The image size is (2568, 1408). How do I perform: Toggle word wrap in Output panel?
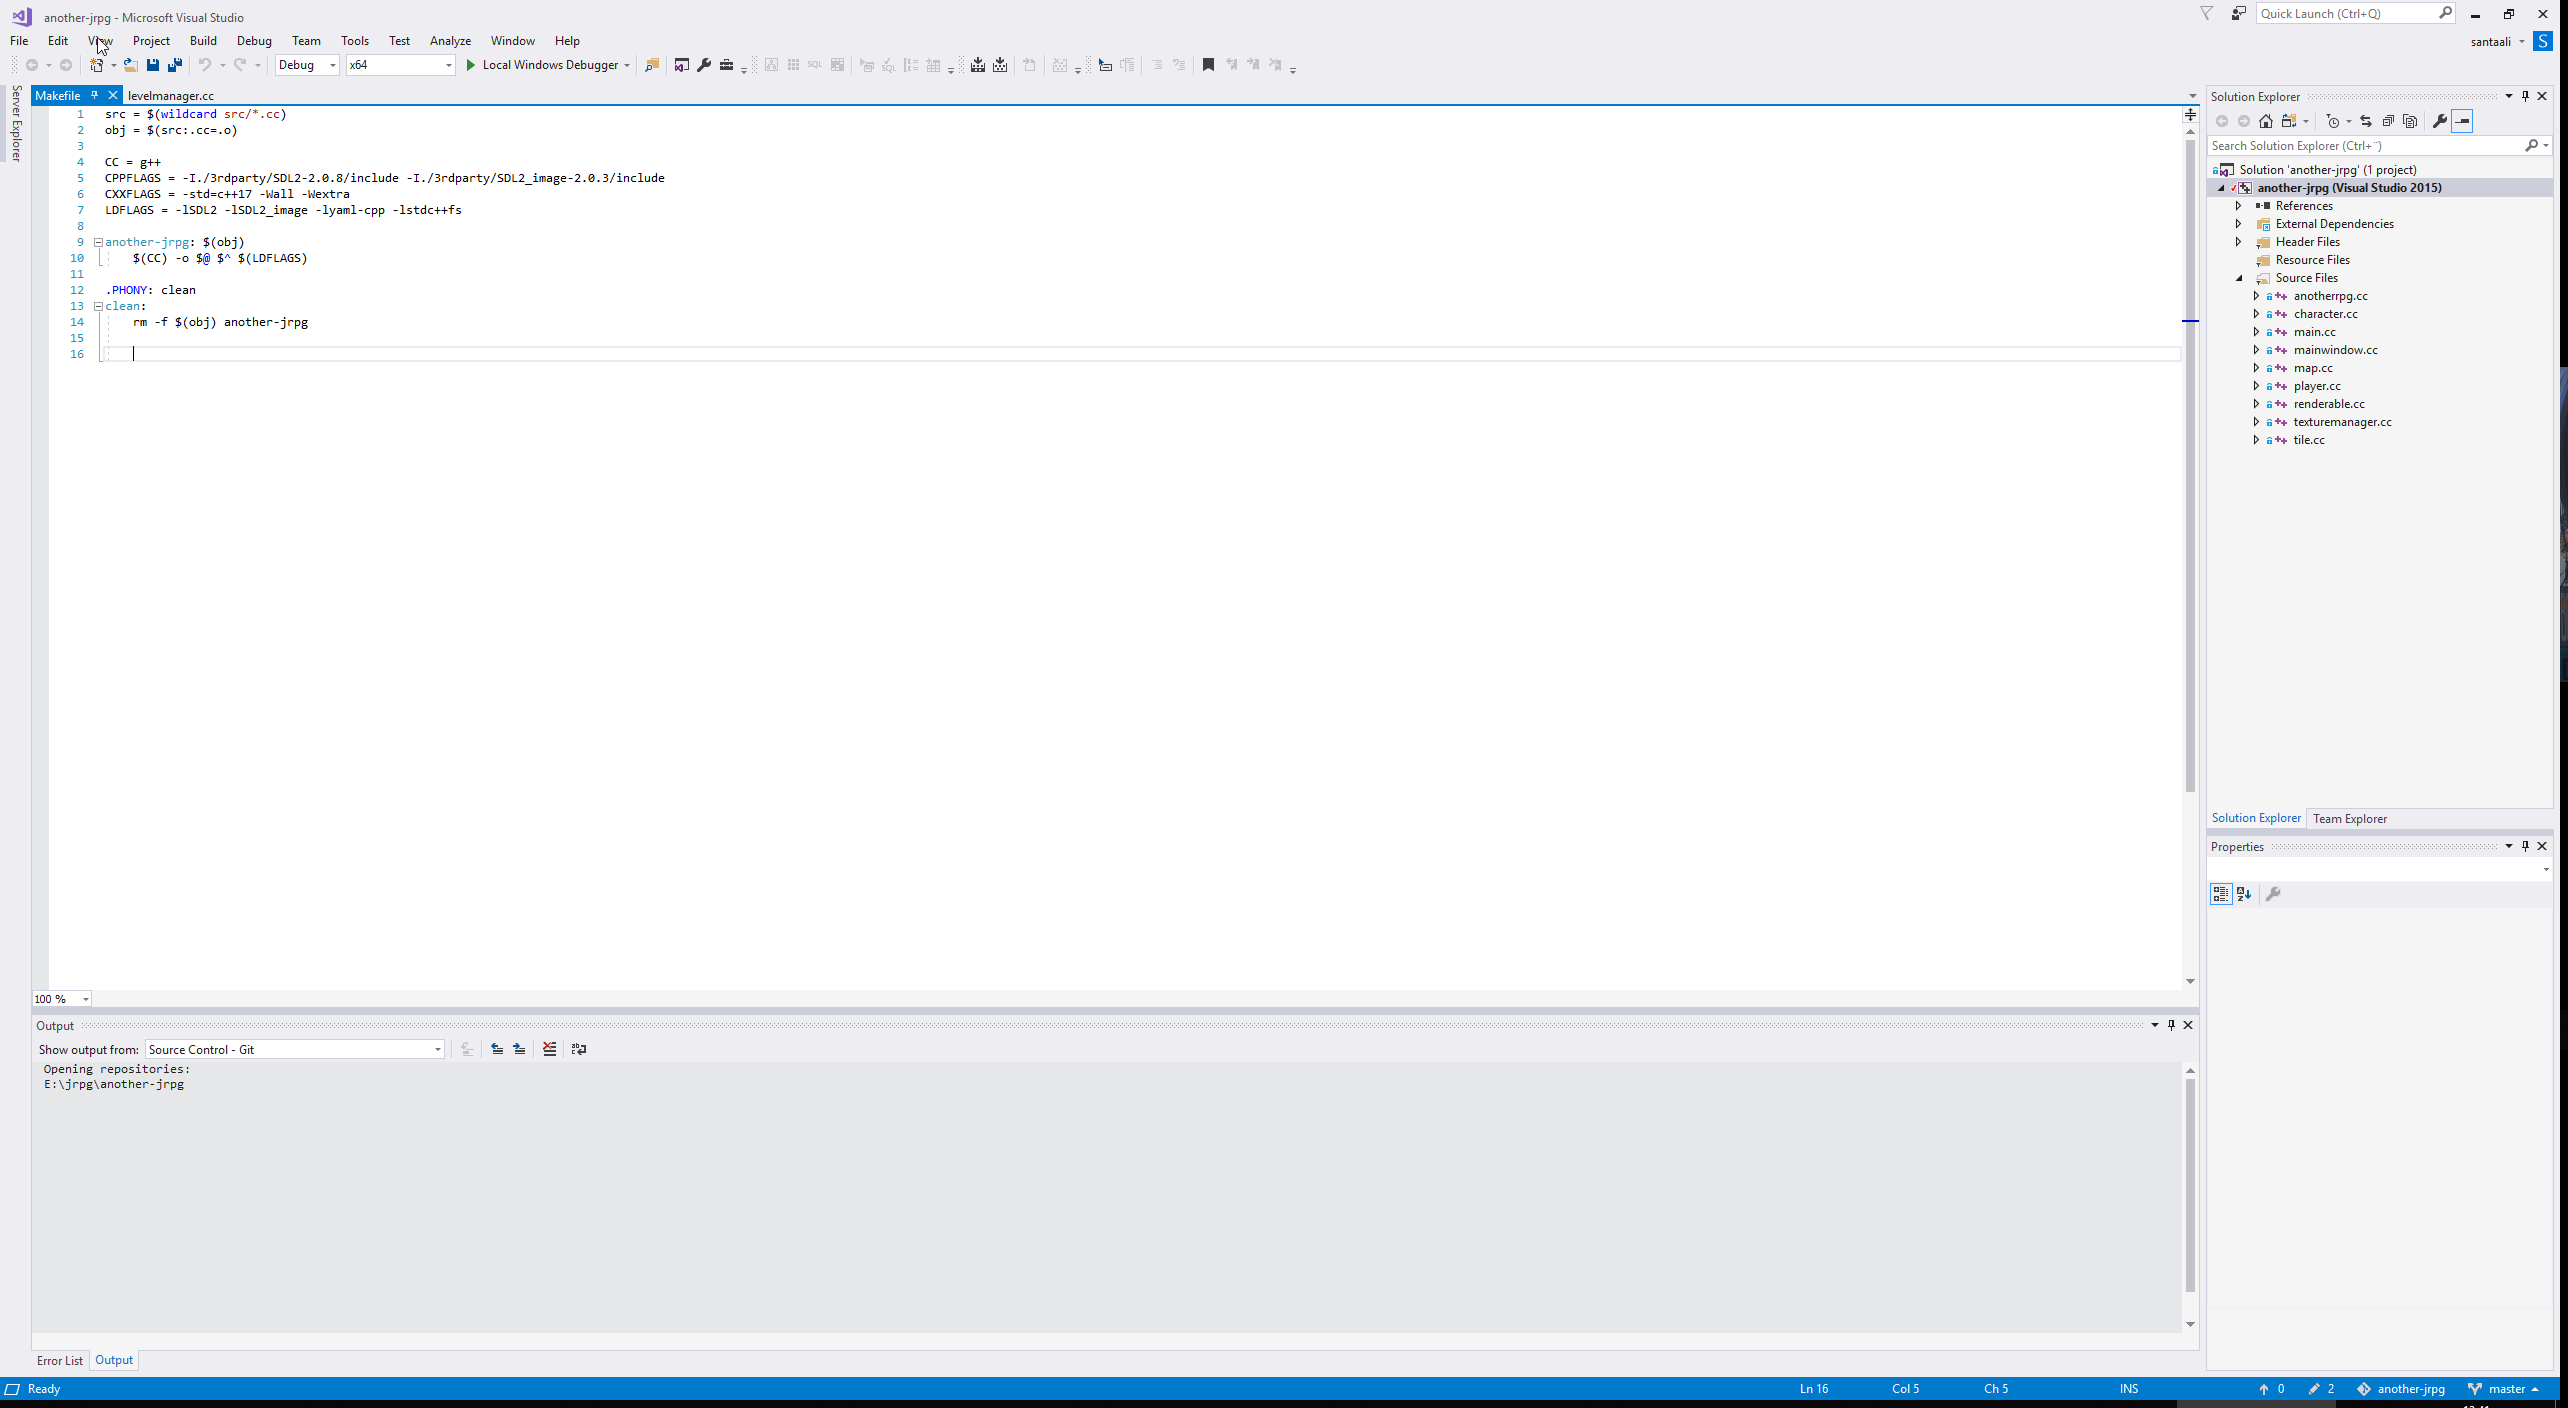[578, 1049]
